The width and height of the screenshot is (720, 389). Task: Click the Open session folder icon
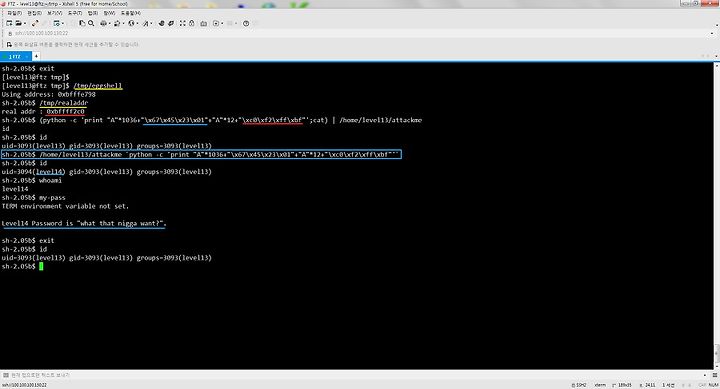point(18,23)
